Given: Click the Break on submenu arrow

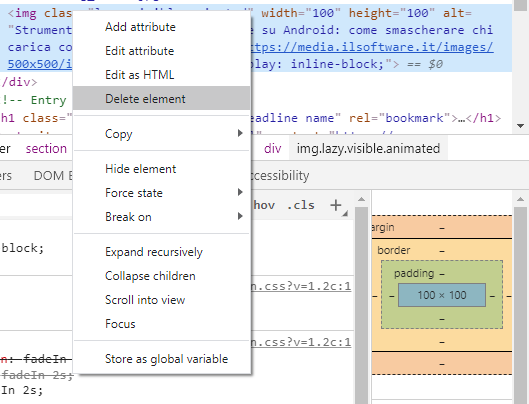Looking at the screenshot, I should pos(240,216).
